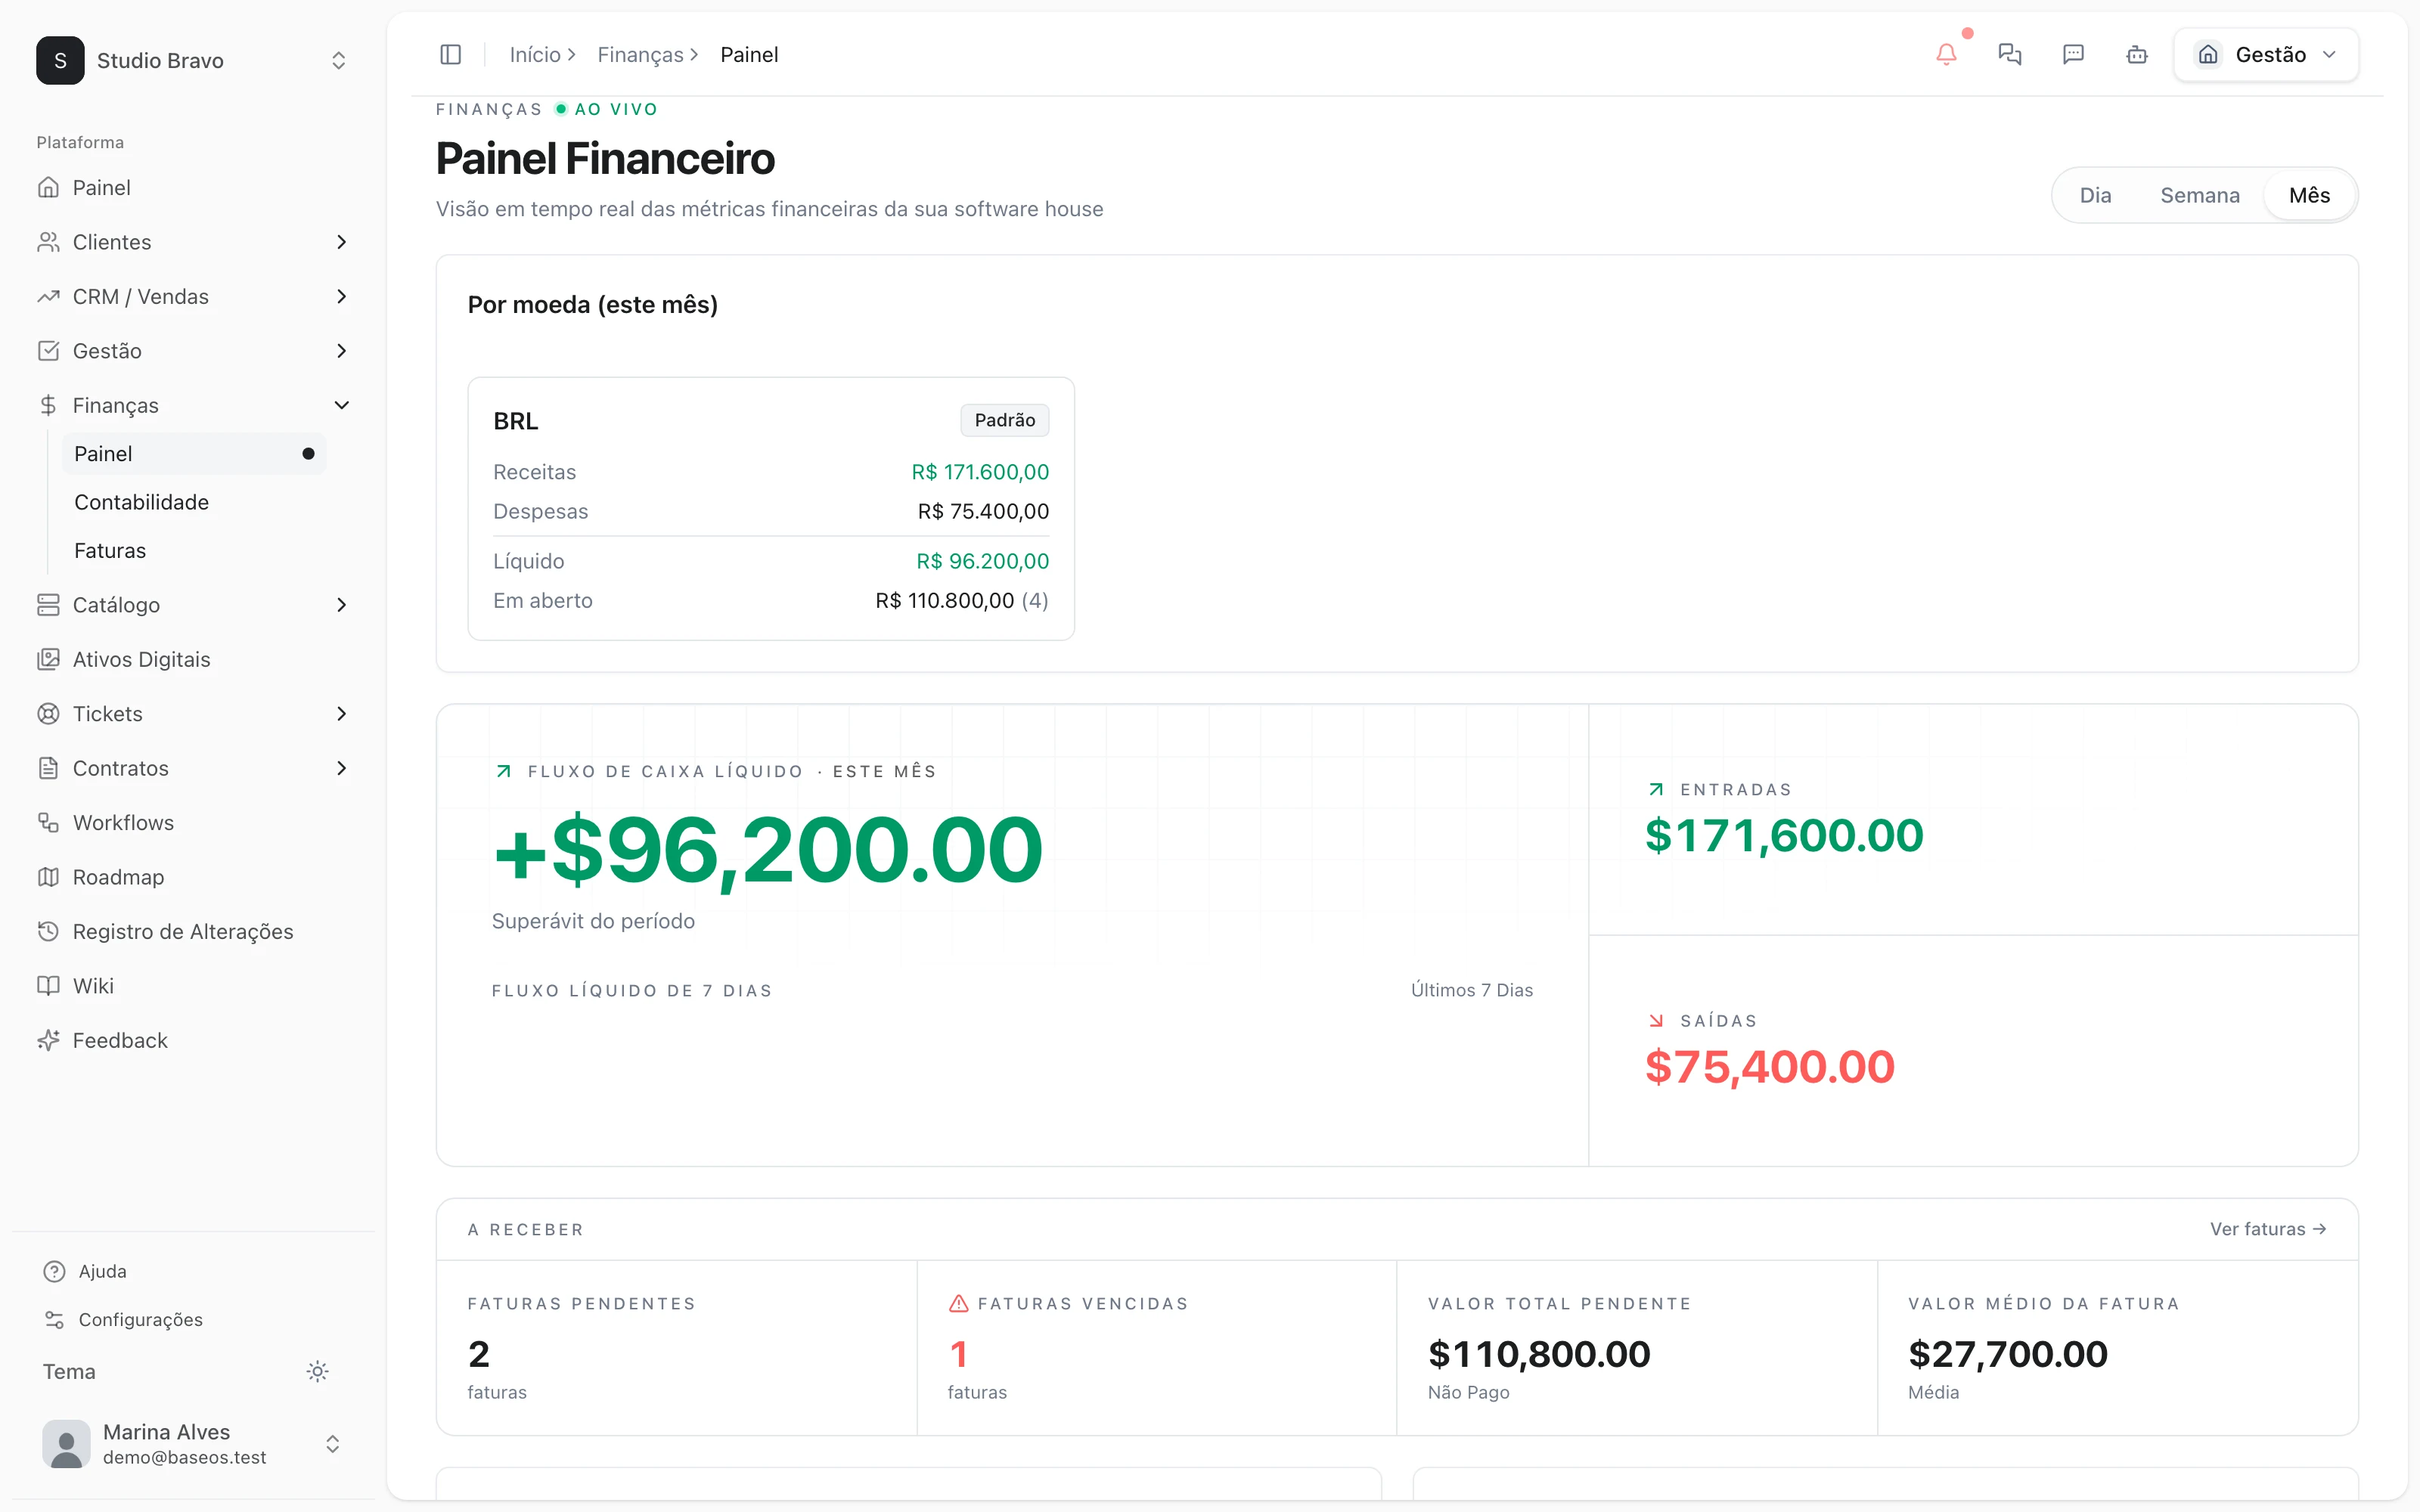Expand the Catálogo chevron

click(x=341, y=605)
